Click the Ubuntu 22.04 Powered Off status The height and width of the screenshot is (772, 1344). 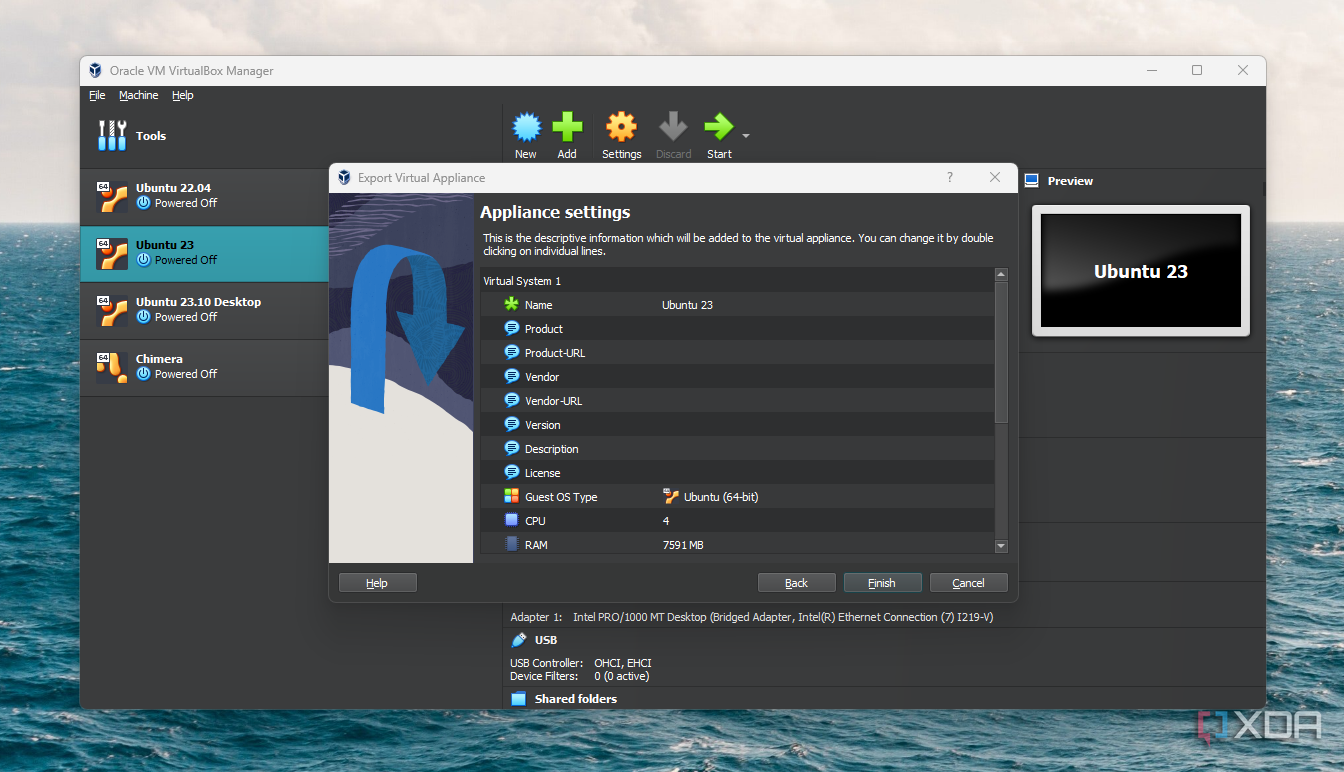[186, 203]
